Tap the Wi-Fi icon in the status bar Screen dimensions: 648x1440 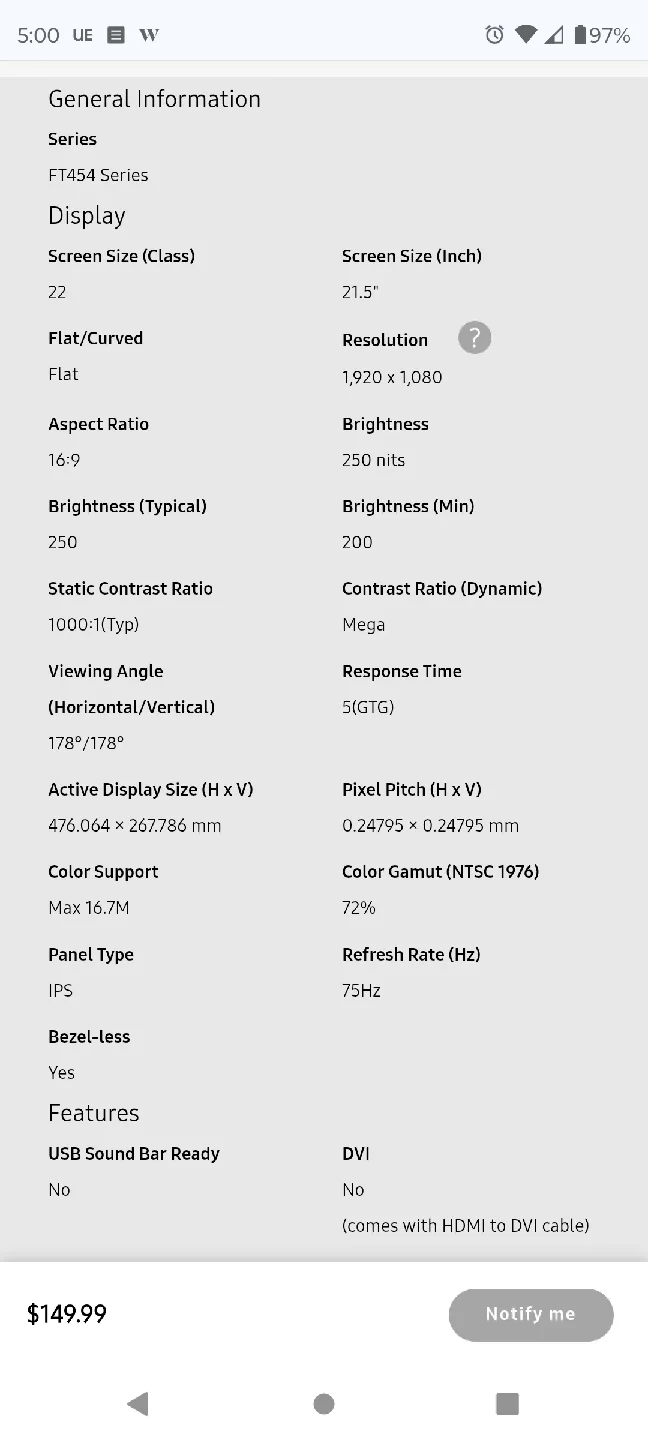click(x=525, y=34)
